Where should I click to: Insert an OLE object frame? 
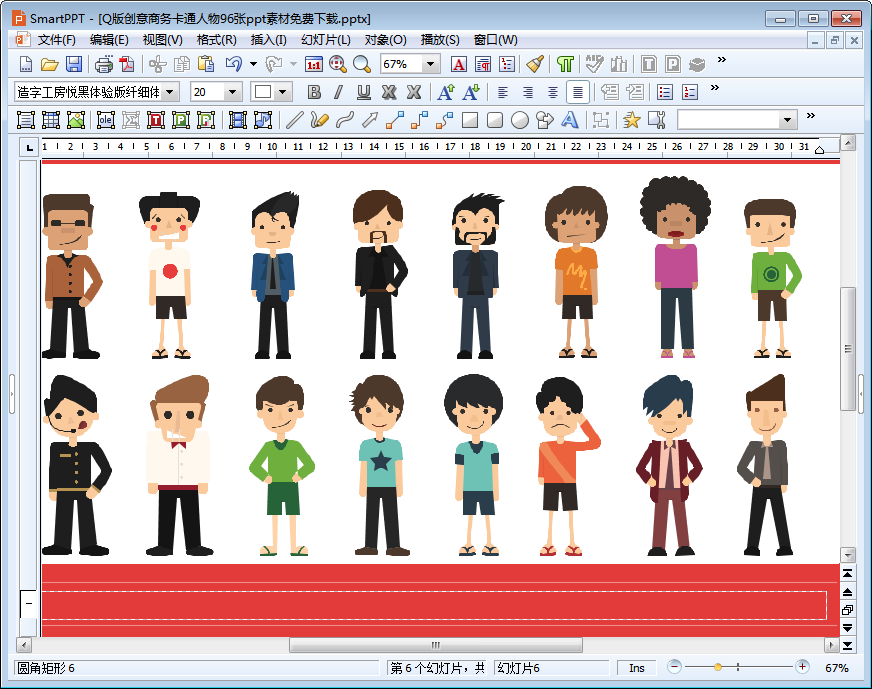106,120
